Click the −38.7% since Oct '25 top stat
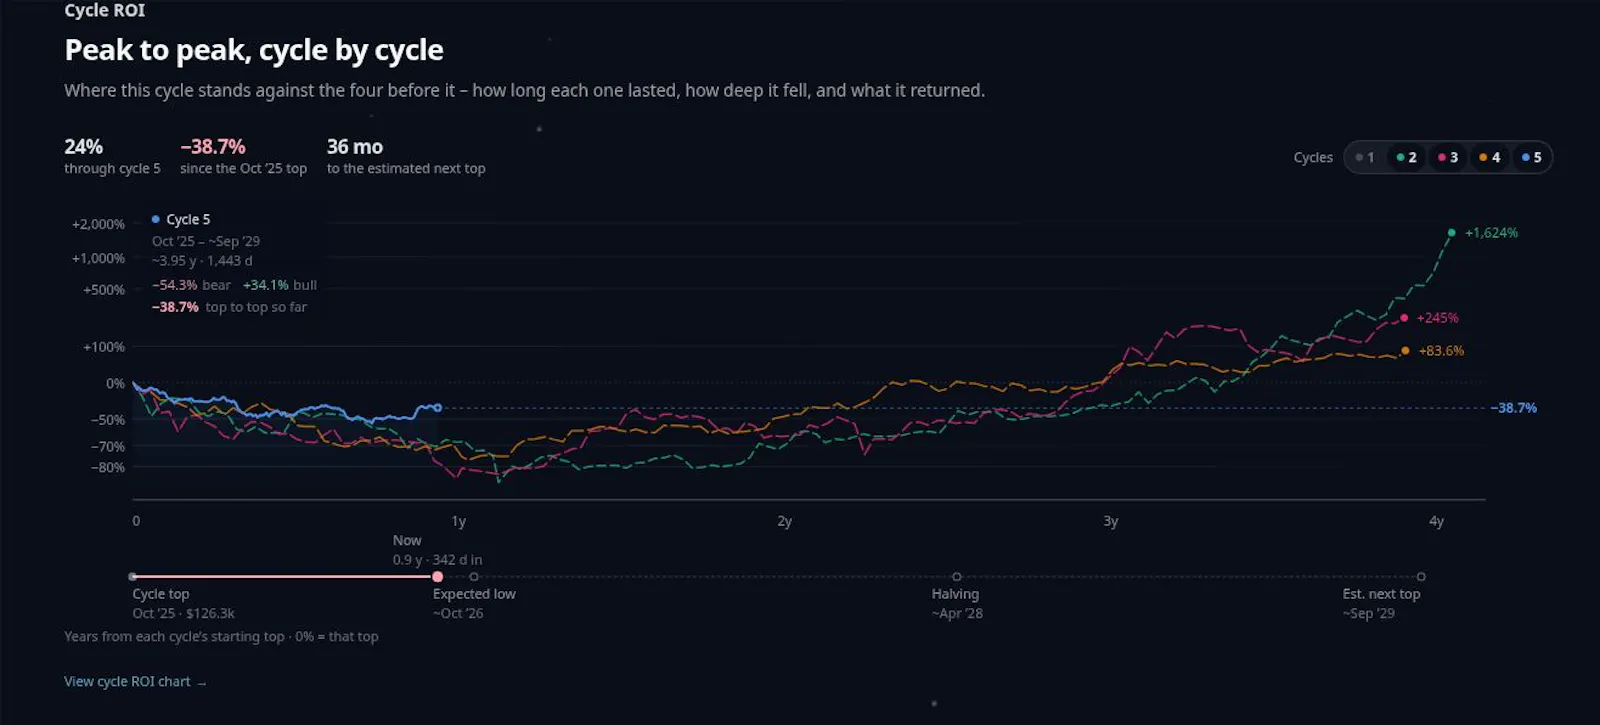The height and width of the screenshot is (725, 1600). point(243,157)
